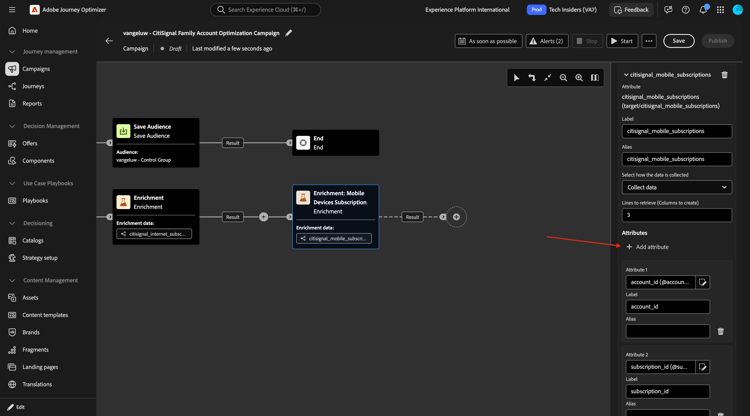
Task: Open Components in sidebar
Action: click(38, 161)
